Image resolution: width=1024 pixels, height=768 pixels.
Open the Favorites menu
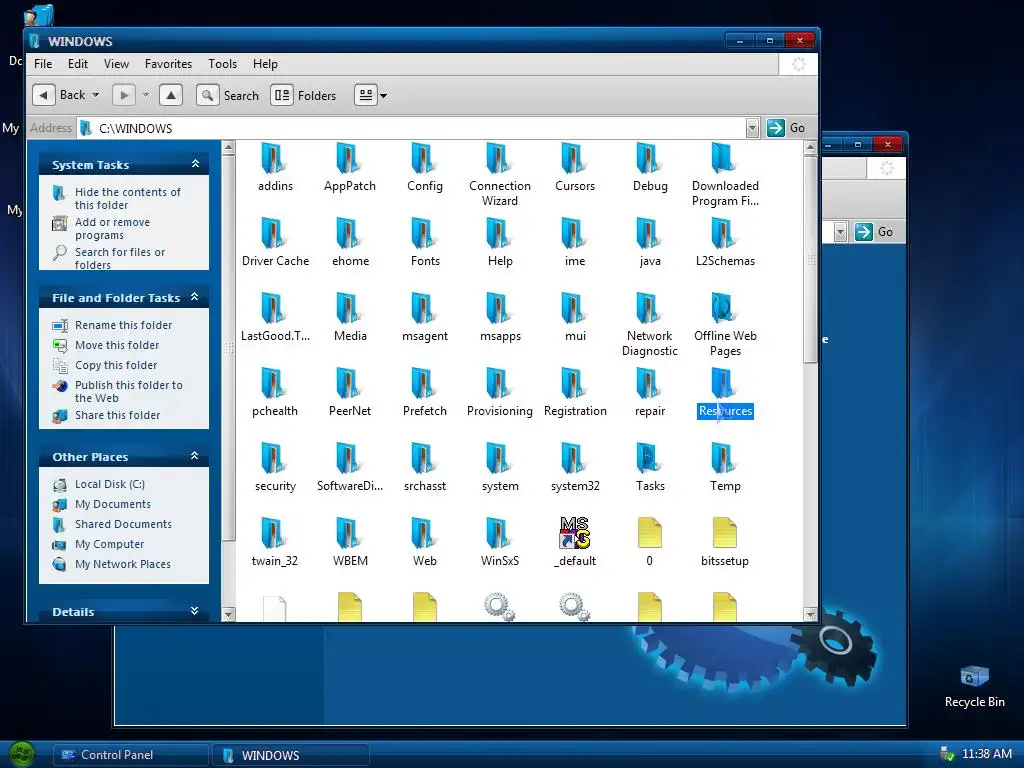[168, 64]
